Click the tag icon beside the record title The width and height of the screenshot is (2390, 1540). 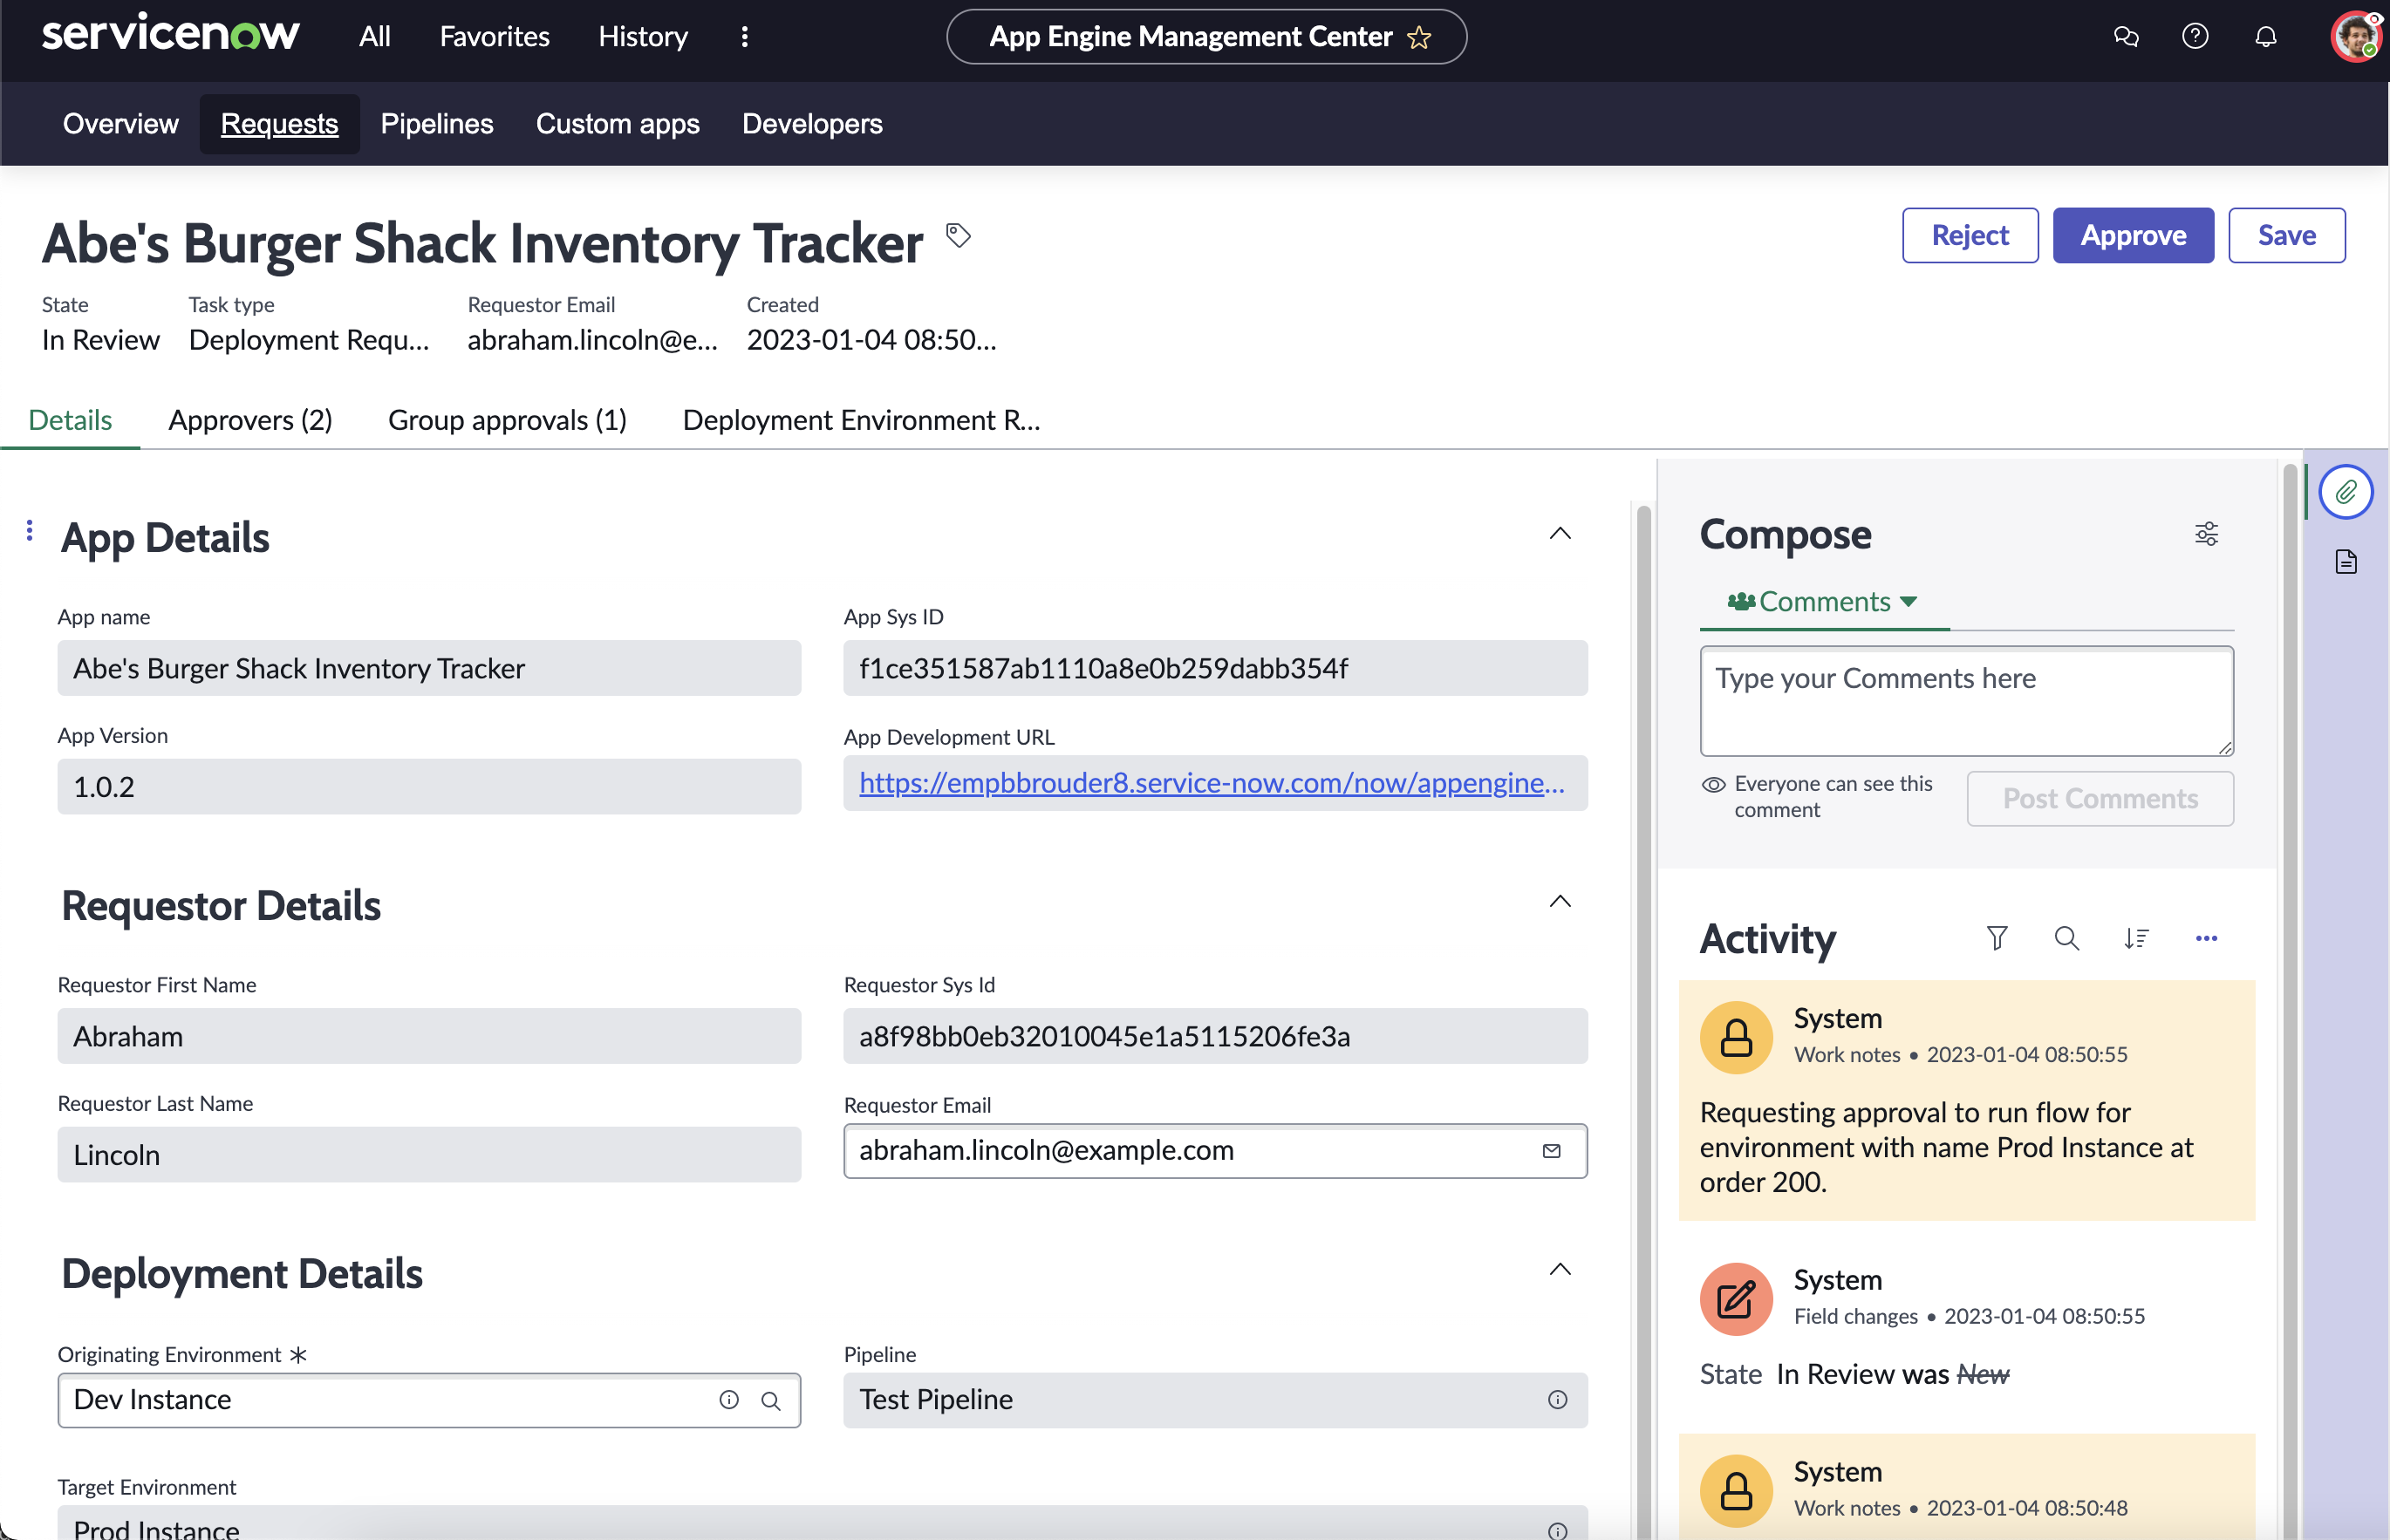point(958,235)
